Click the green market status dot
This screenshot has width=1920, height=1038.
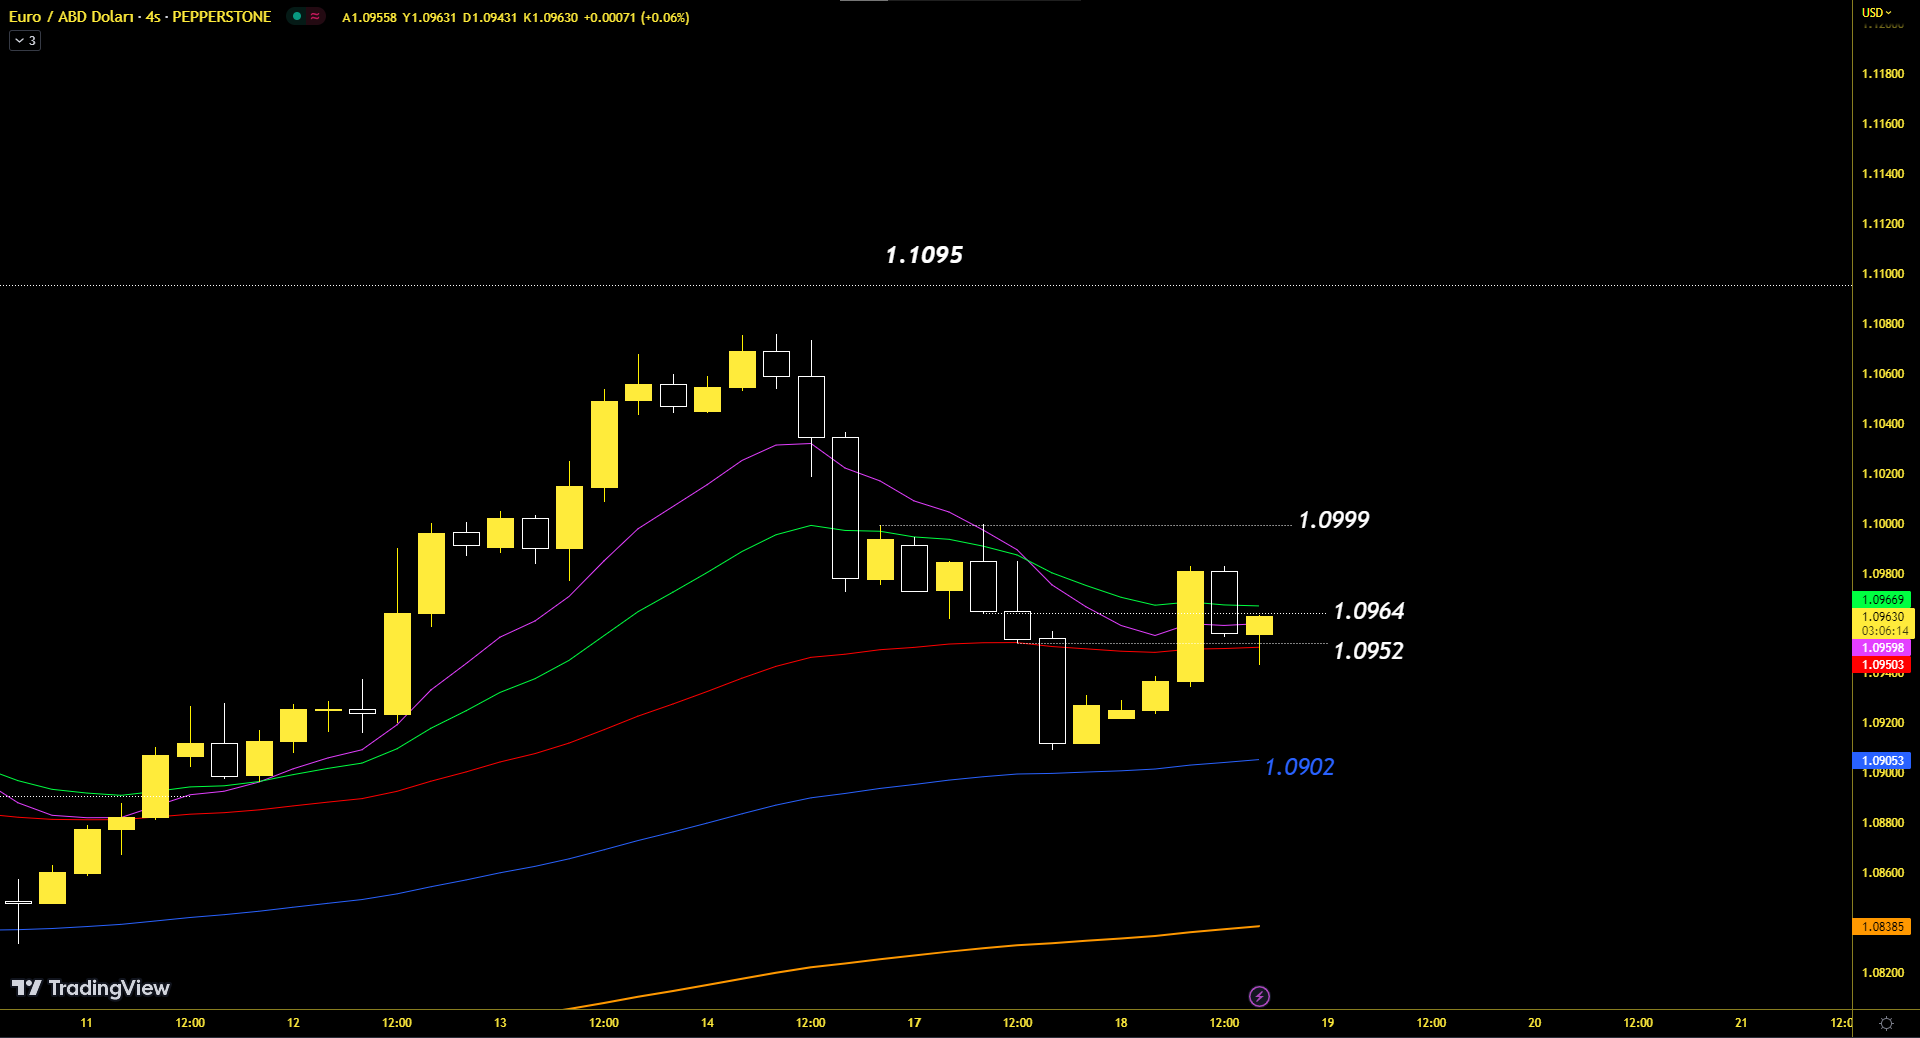[x=297, y=16]
